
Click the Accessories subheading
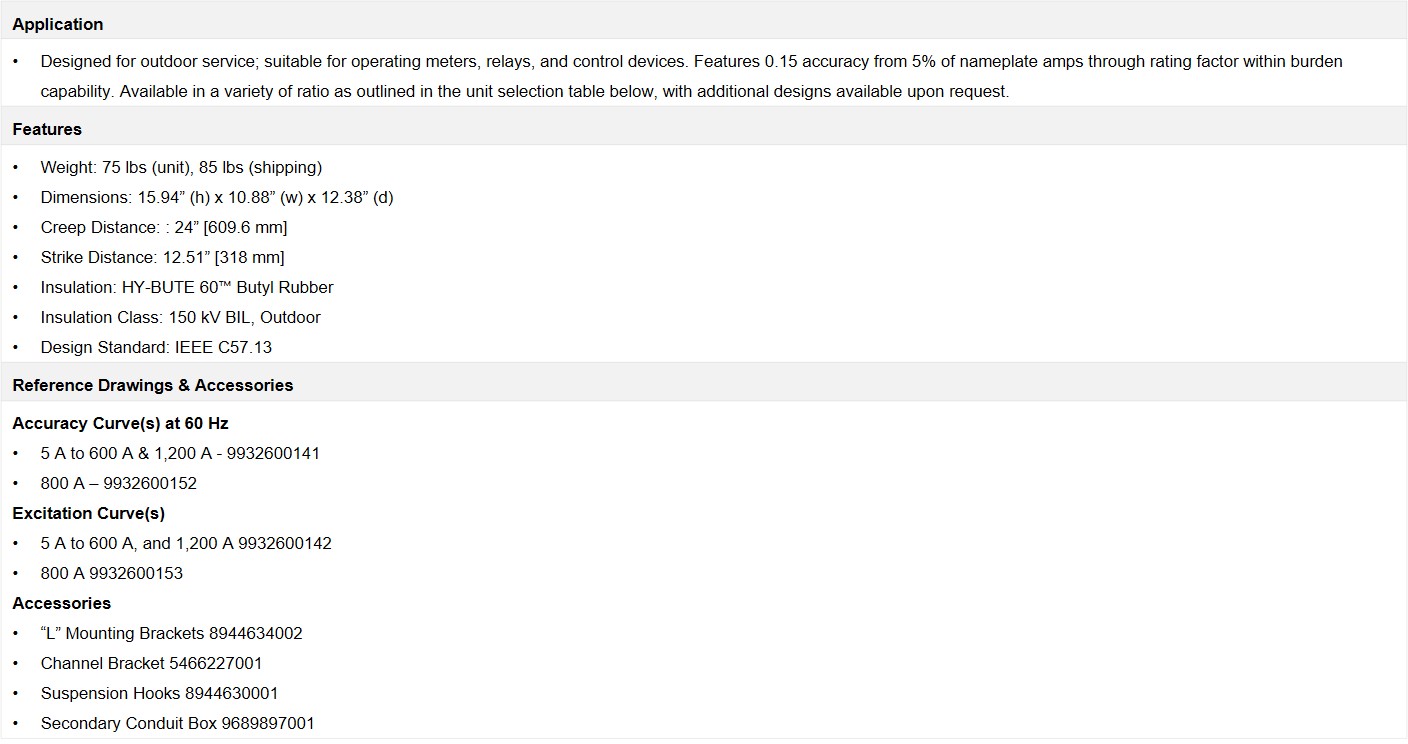coord(61,603)
